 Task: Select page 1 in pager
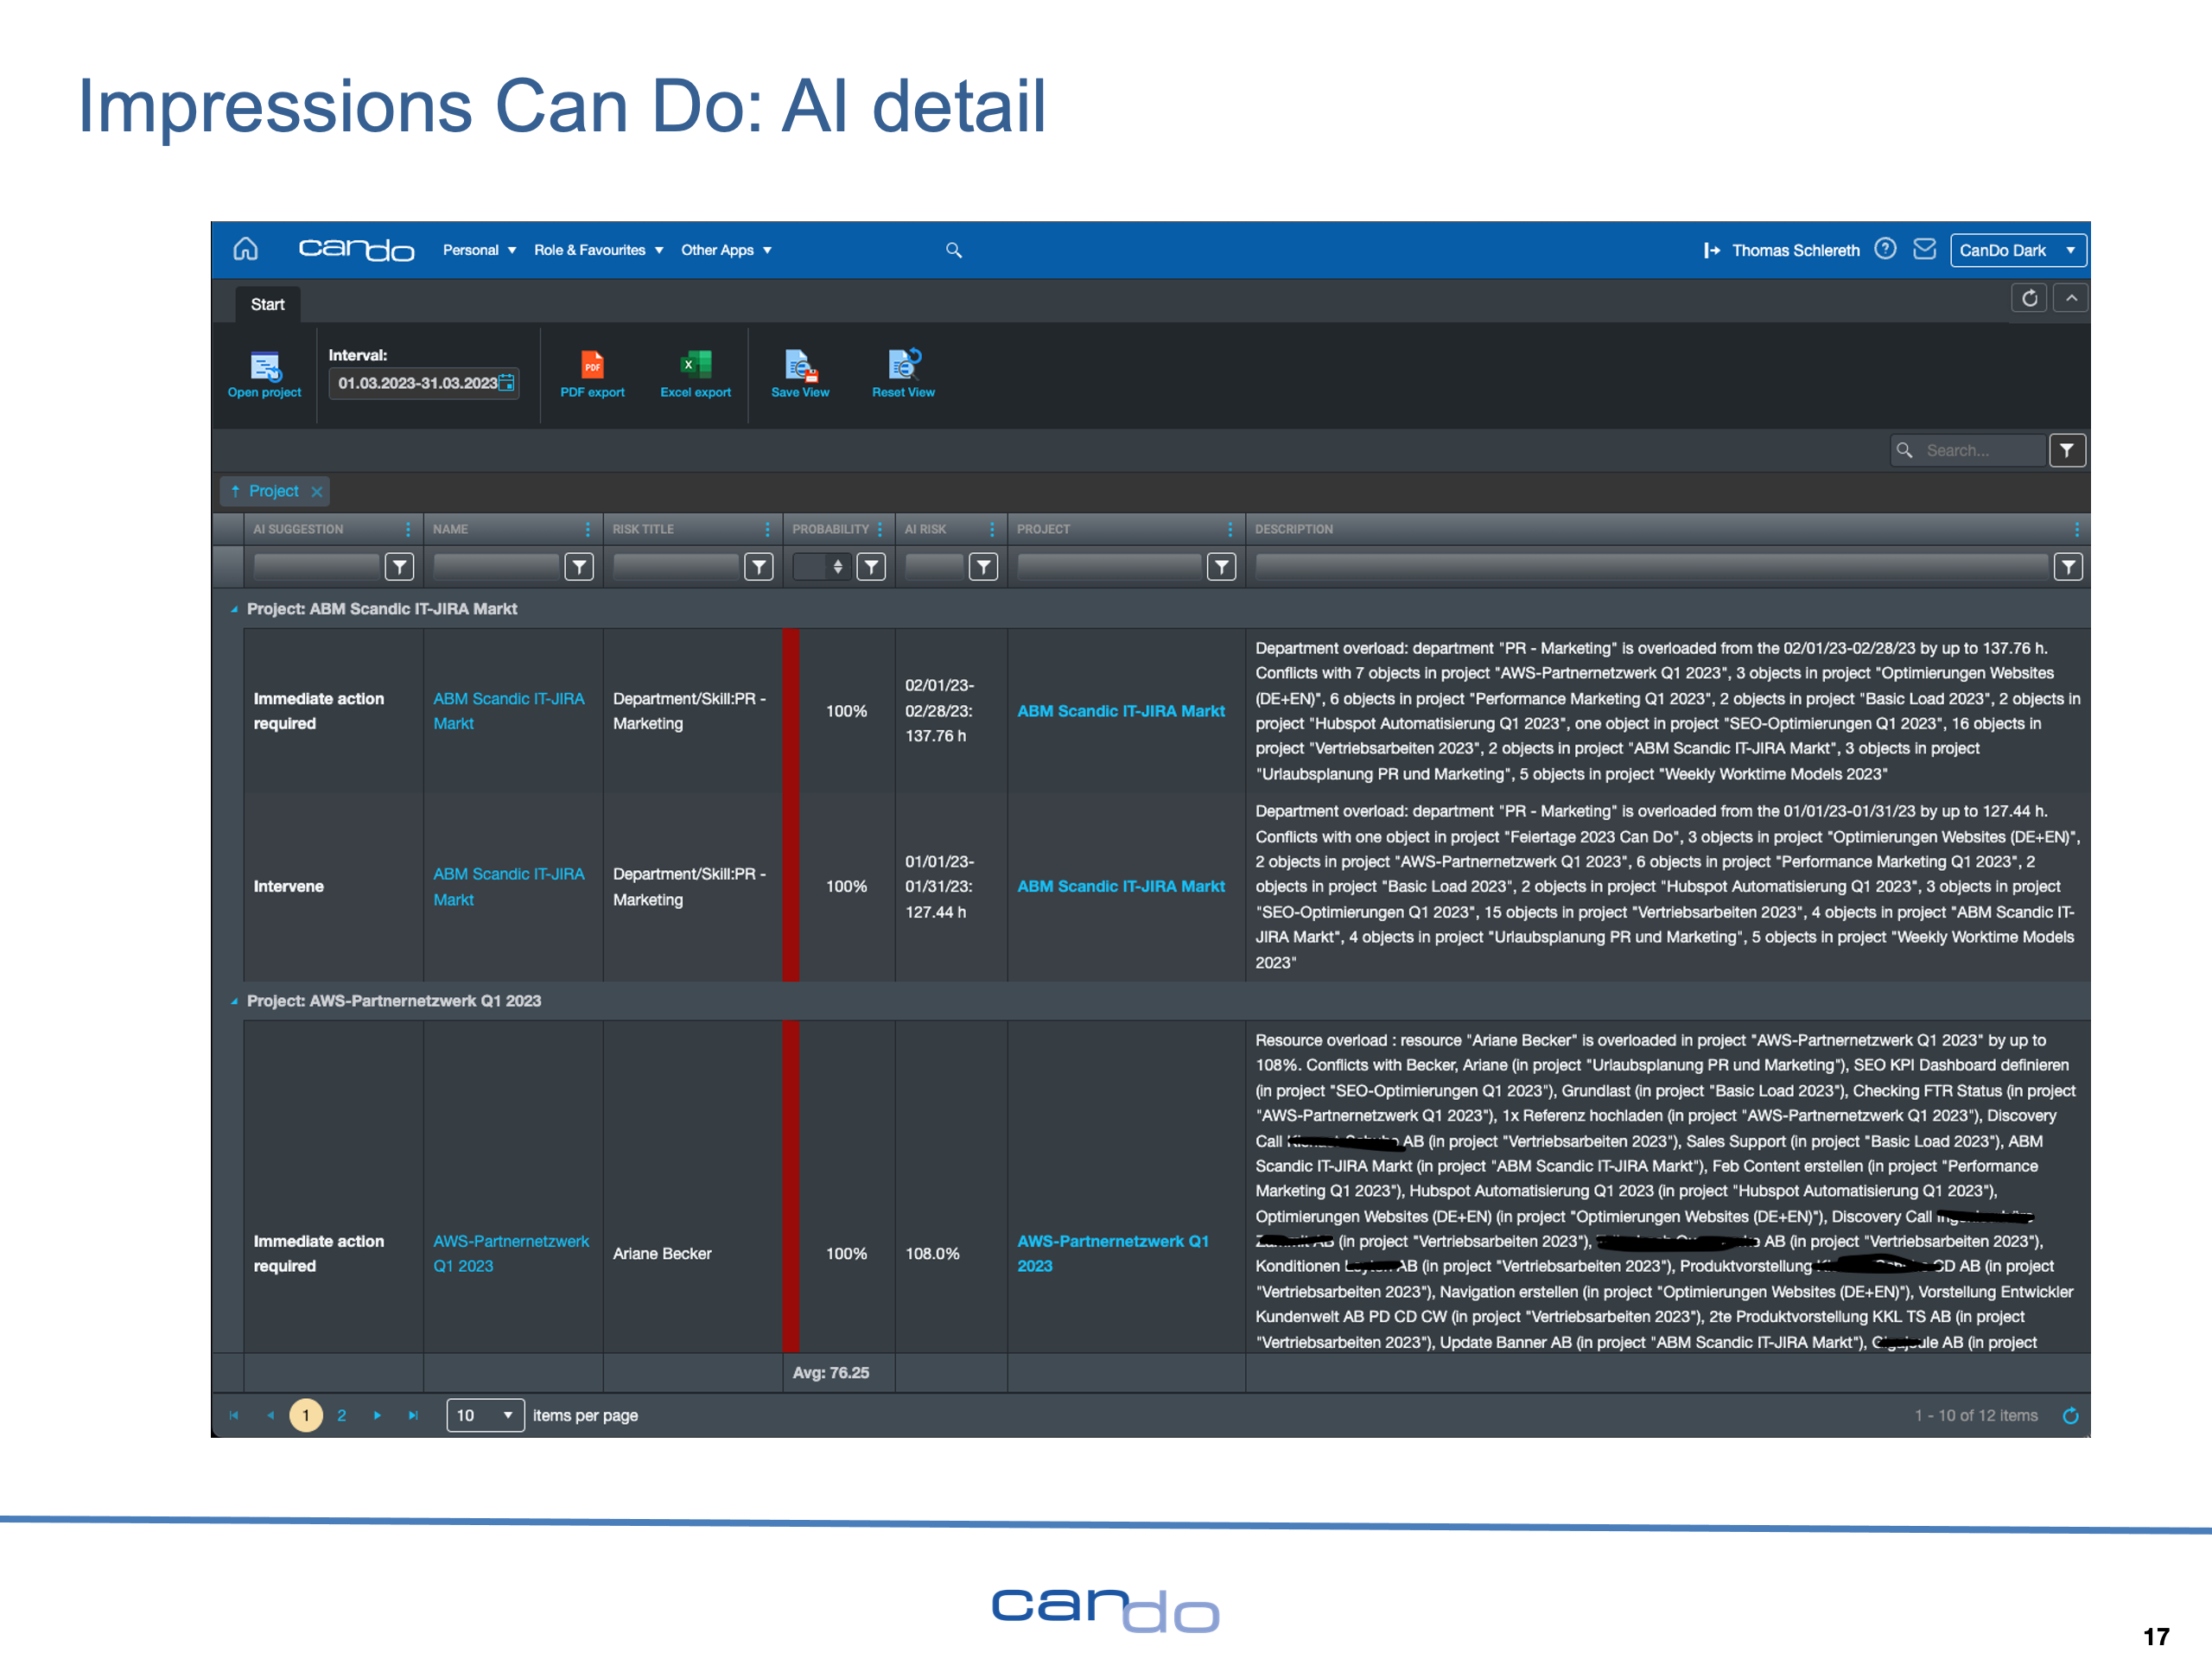(x=306, y=1416)
